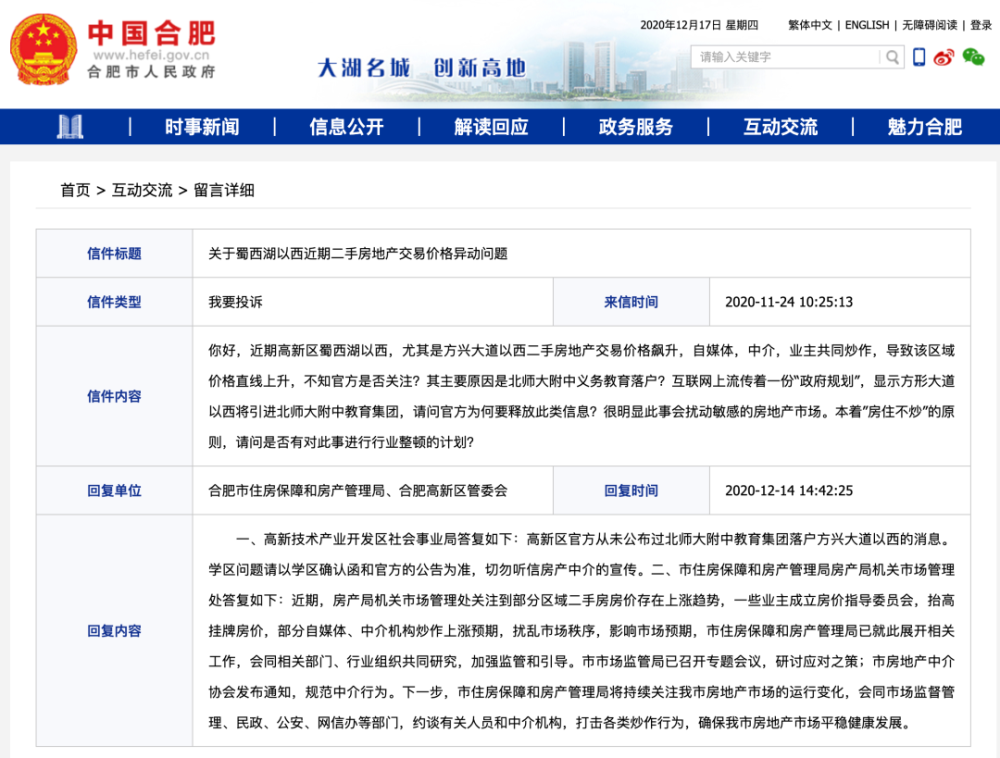
Task: Open the 信息公开 navigation menu
Action: [346, 127]
